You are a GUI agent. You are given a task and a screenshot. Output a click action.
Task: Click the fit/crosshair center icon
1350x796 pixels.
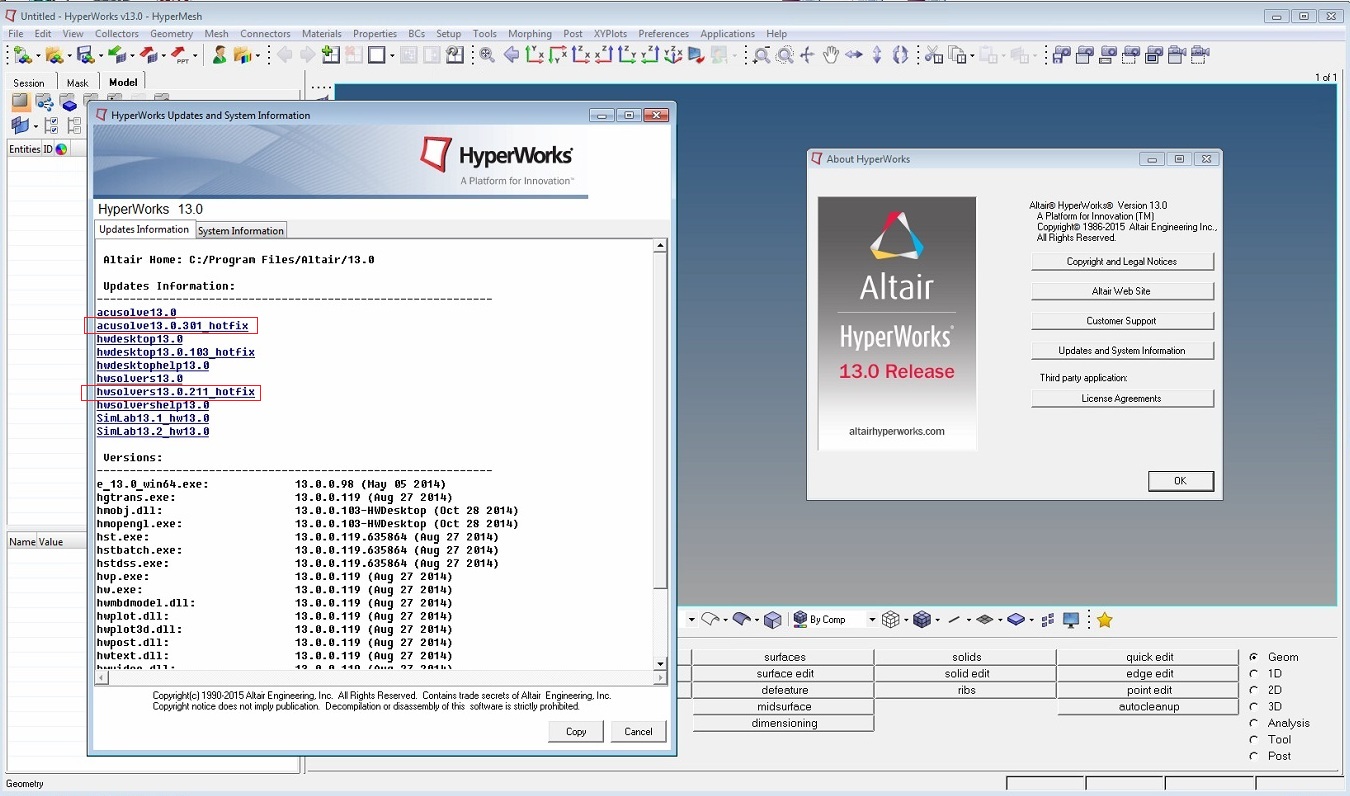tap(807, 55)
